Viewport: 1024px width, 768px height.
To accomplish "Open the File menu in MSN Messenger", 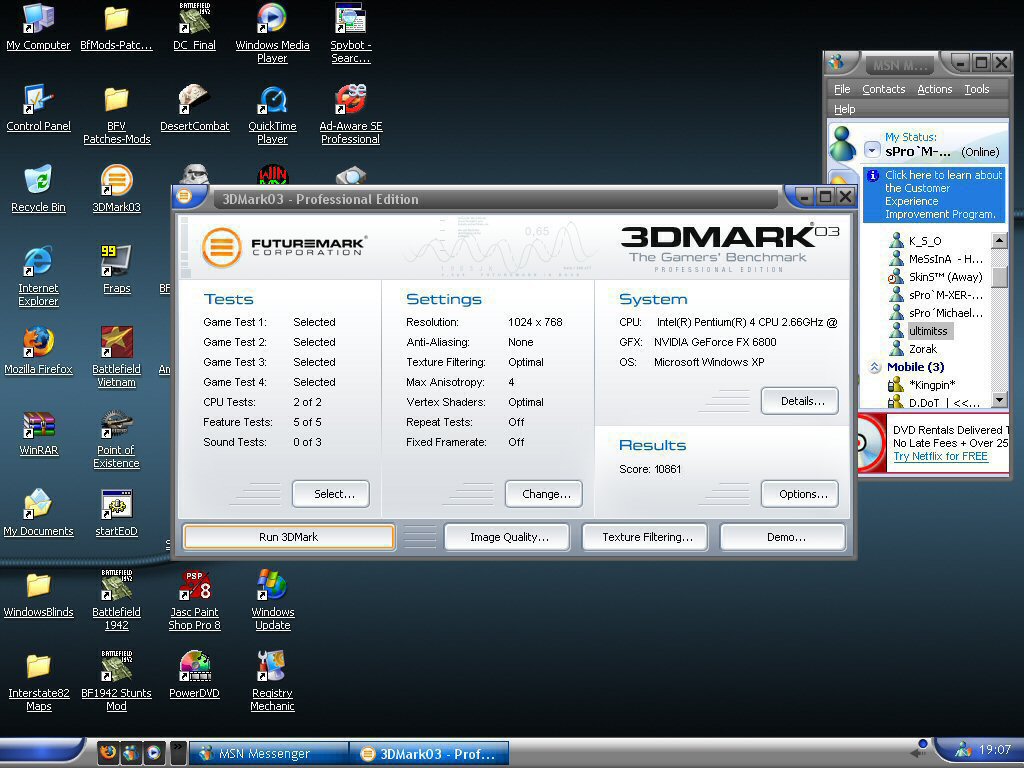I will [842, 89].
